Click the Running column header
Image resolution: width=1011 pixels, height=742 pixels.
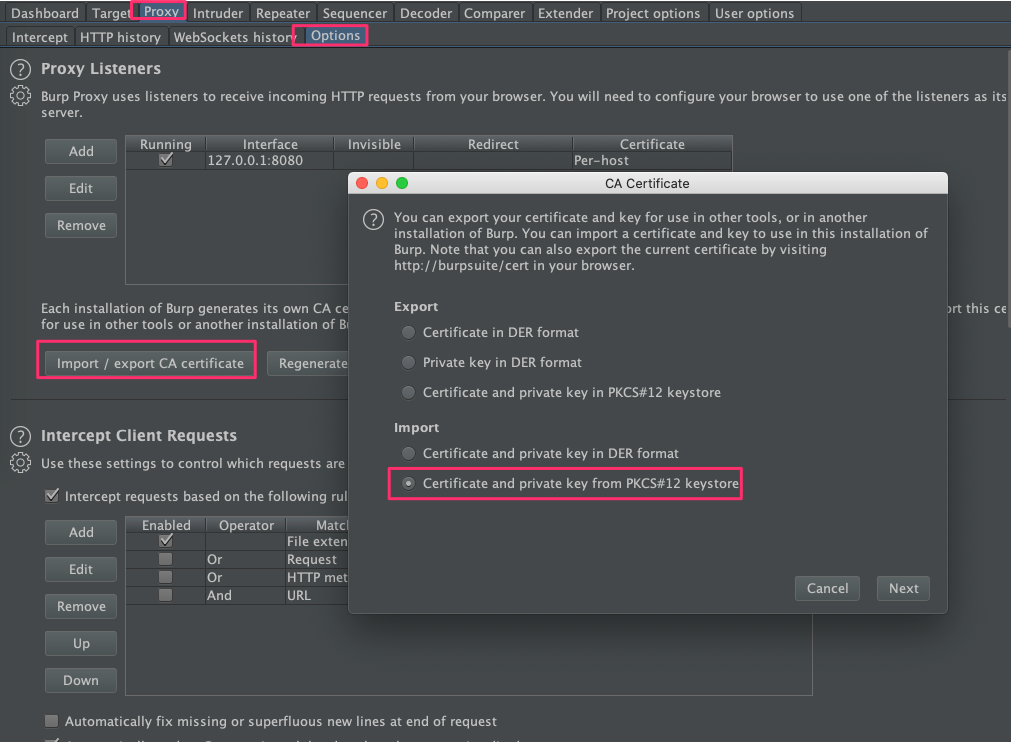[x=166, y=144]
